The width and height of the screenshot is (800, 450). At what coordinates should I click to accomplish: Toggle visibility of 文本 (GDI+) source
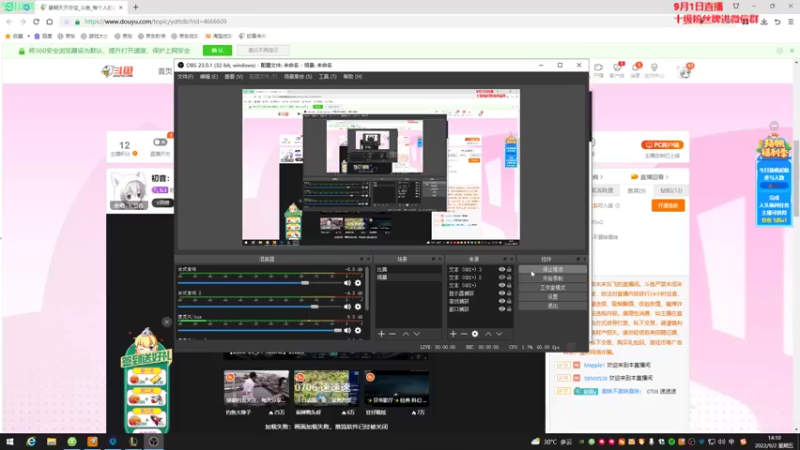pyautogui.click(x=502, y=285)
